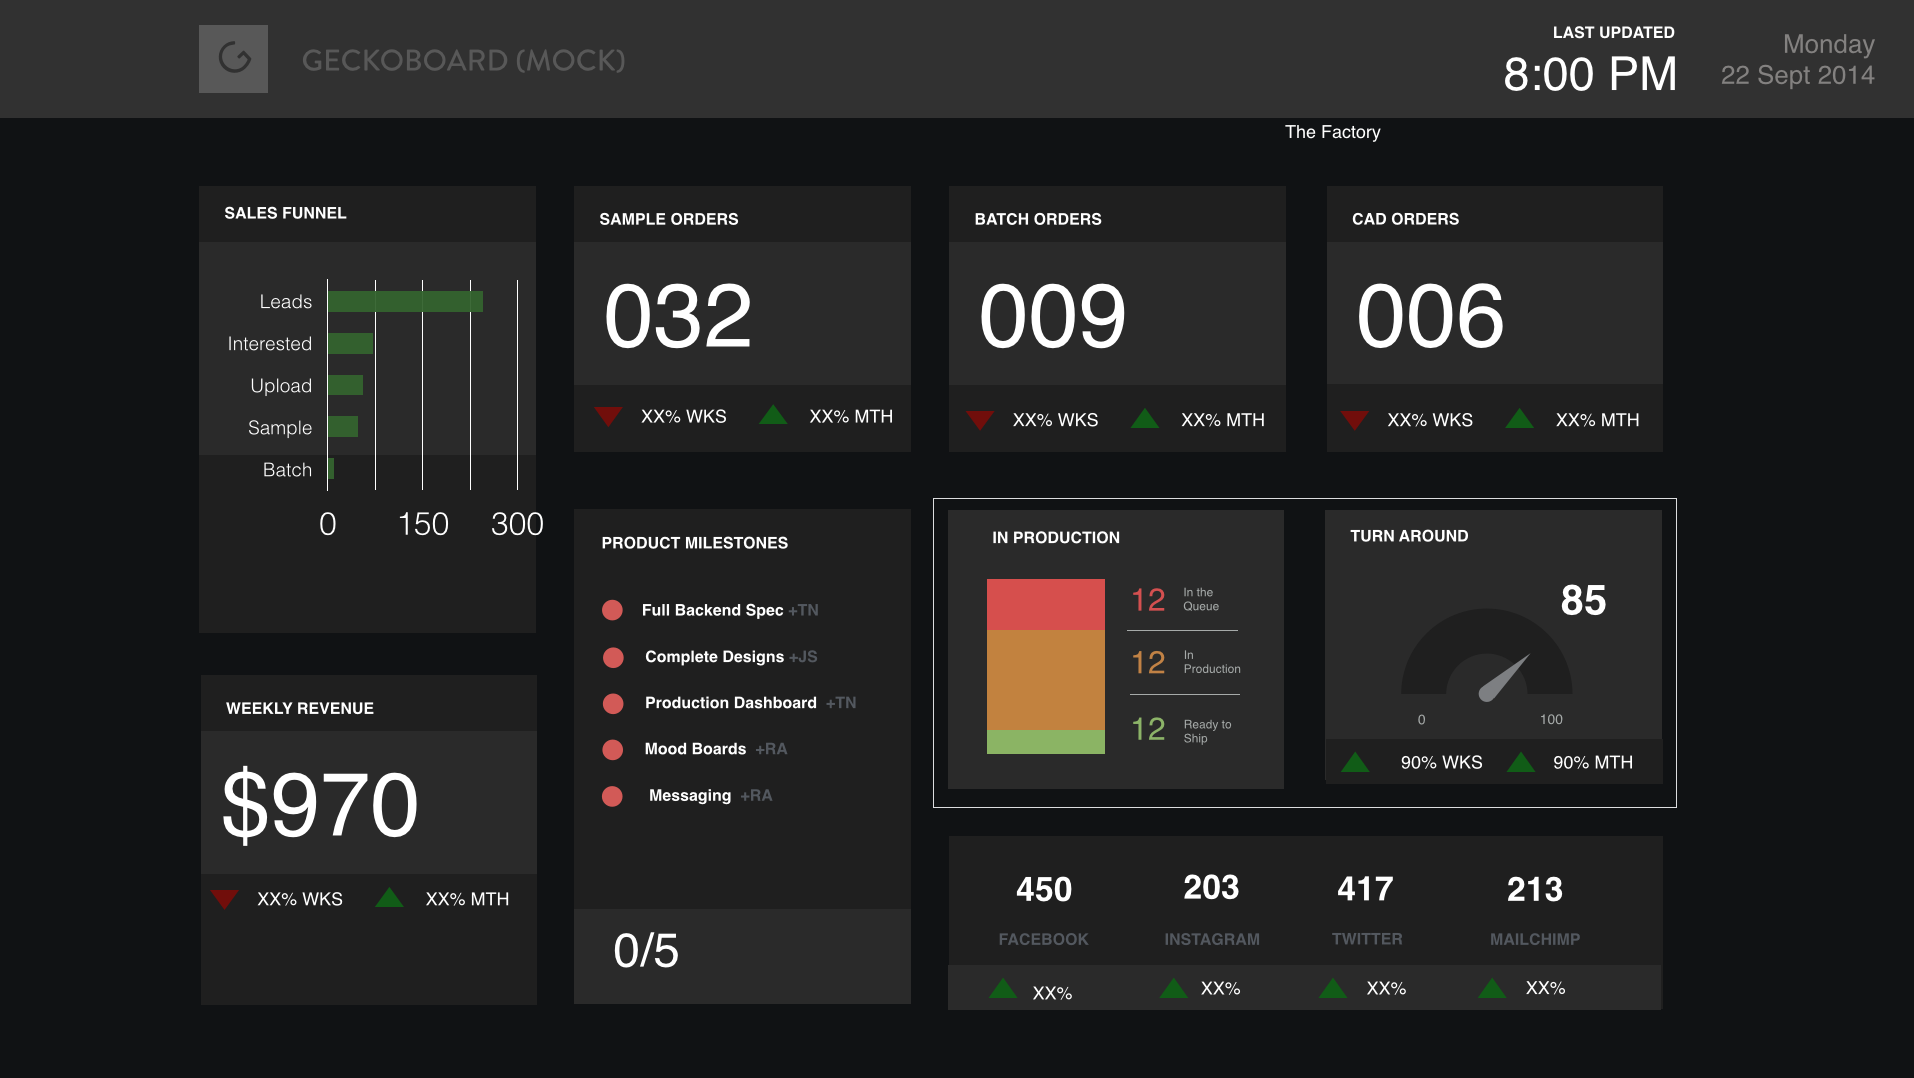This screenshot has height=1078, width=1914.
Task: Toggle the Mood Boards milestone dot
Action: click(613, 749)
